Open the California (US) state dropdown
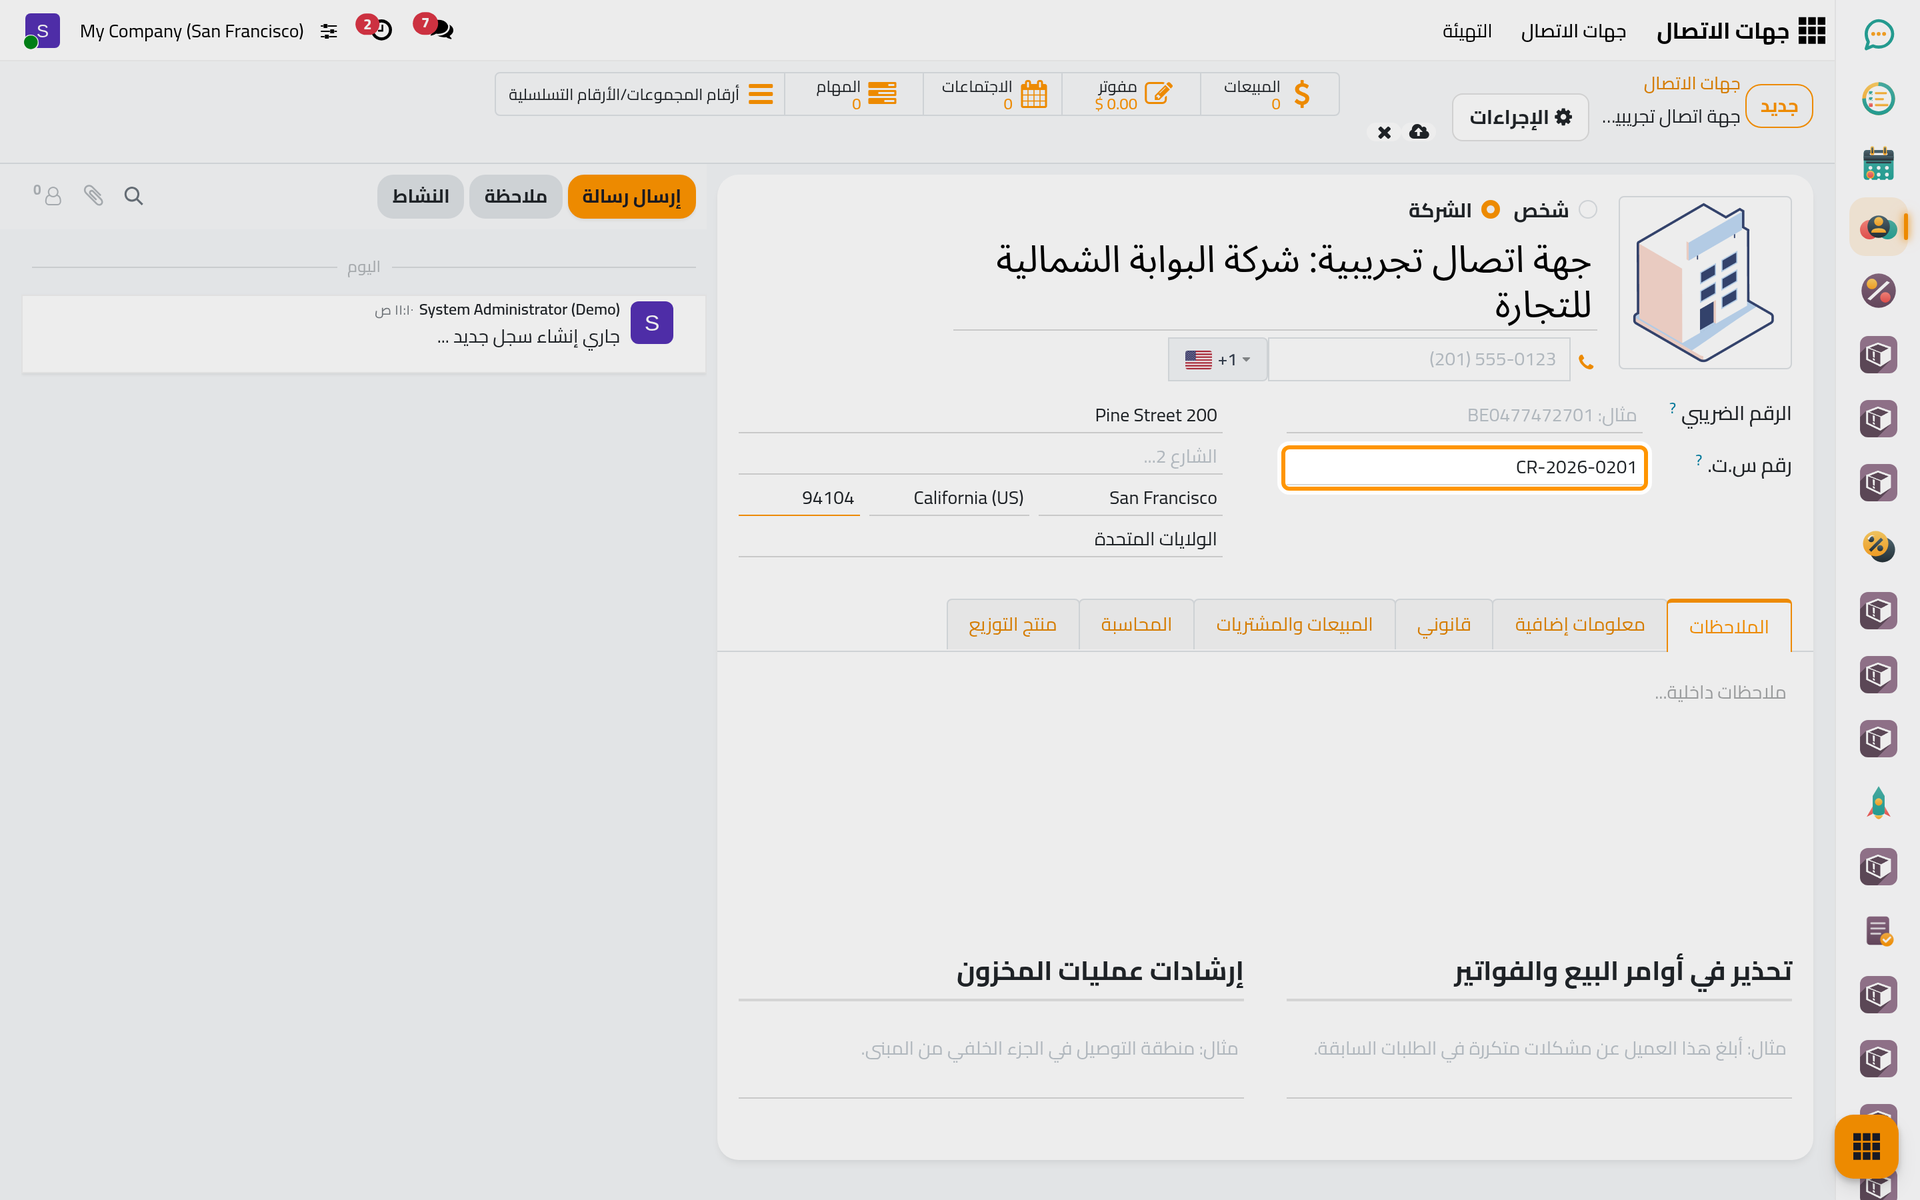 click(949, 498)
